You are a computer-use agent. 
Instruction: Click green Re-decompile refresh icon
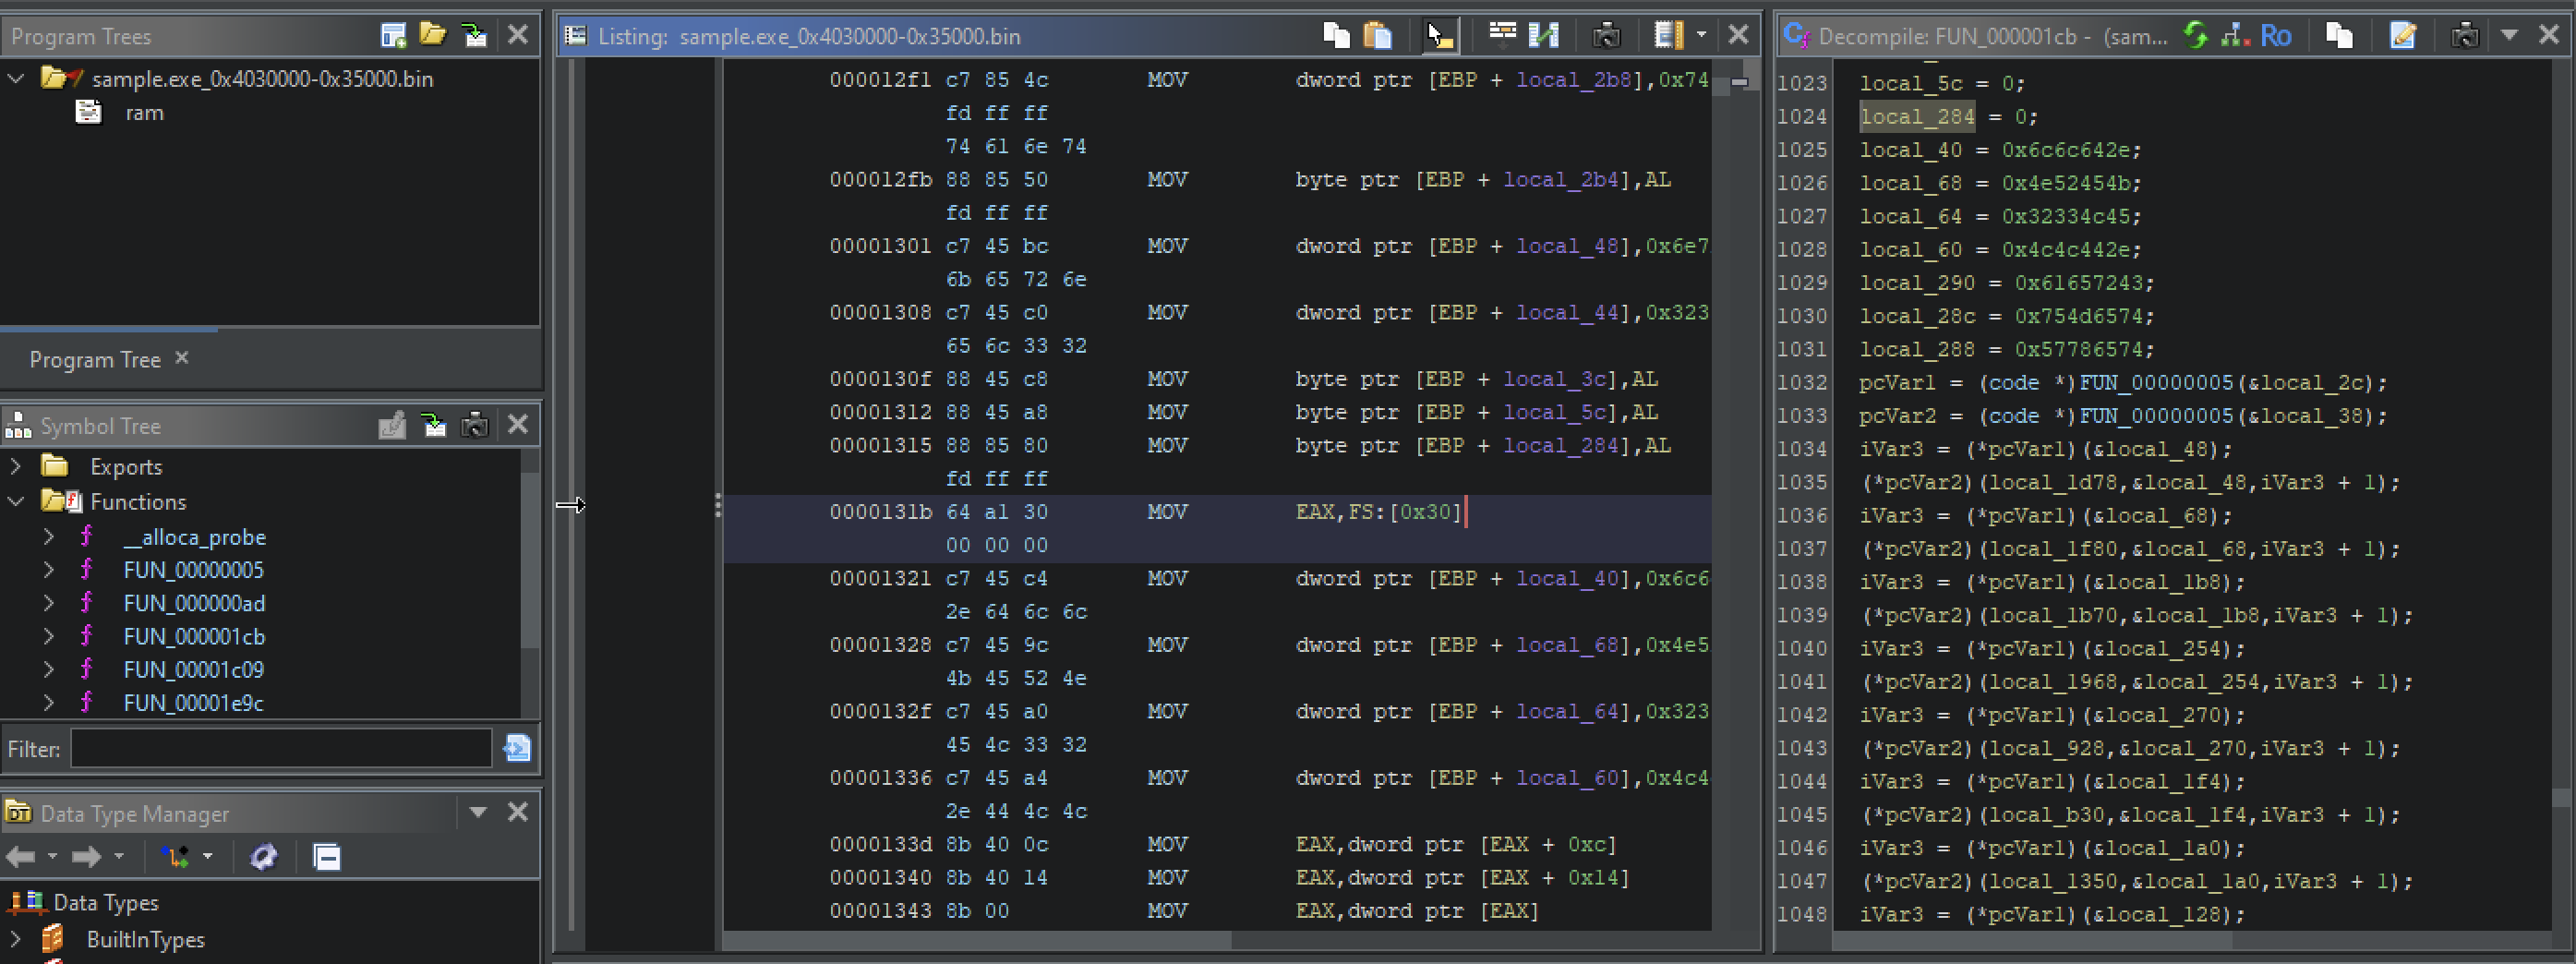tap(2195, 36)
